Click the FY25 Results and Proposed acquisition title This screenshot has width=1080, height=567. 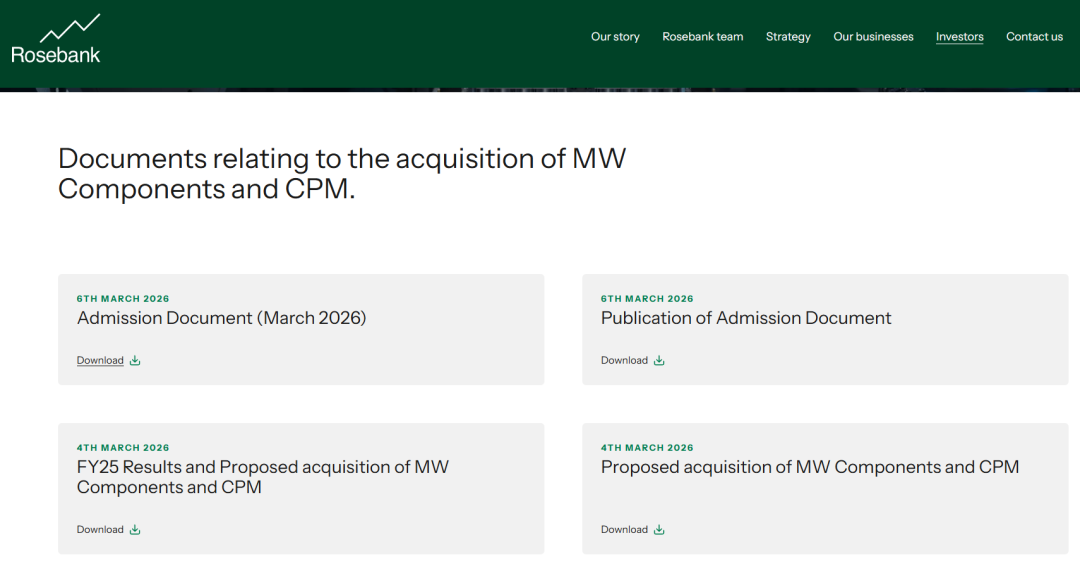262,477
